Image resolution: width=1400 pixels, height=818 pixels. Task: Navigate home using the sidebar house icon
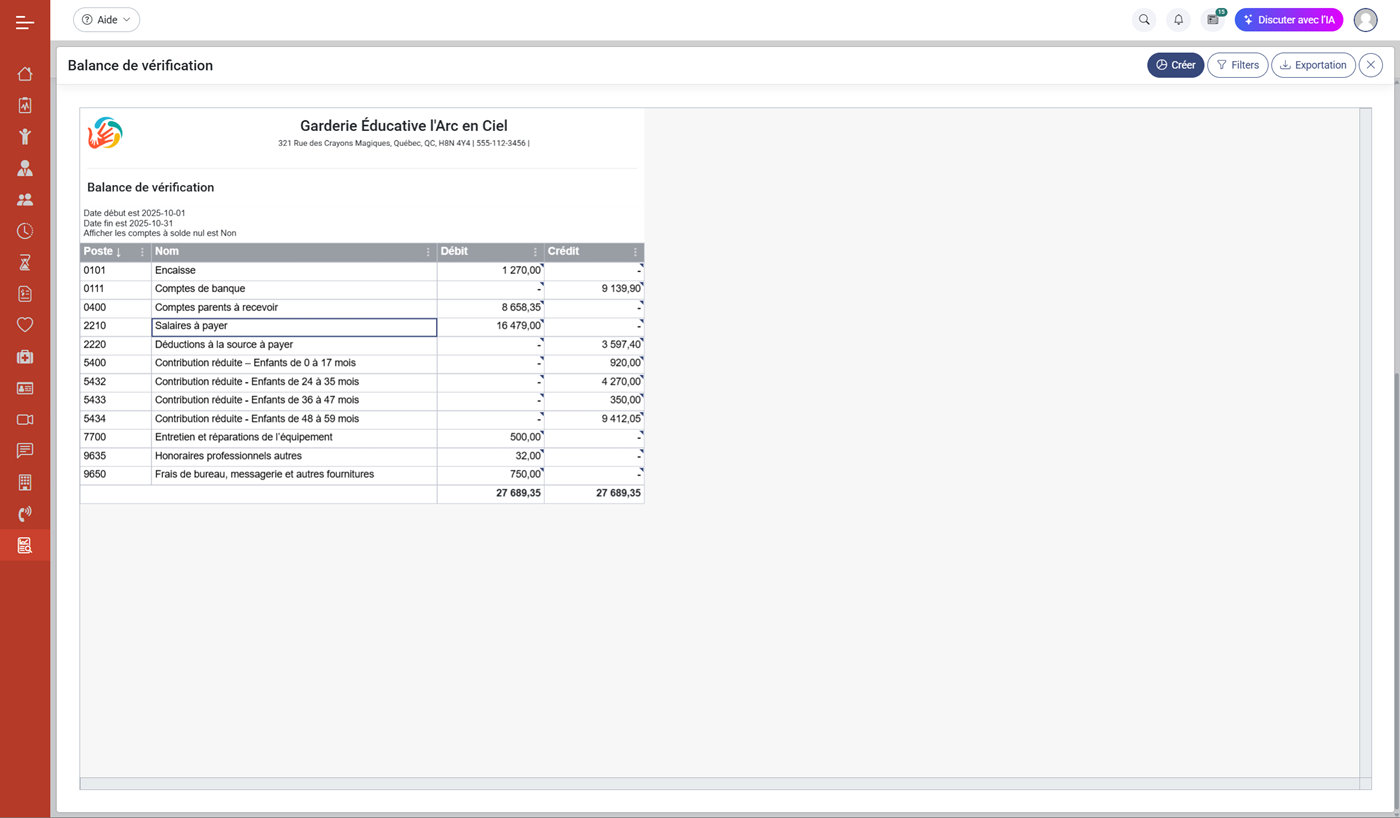24,74
